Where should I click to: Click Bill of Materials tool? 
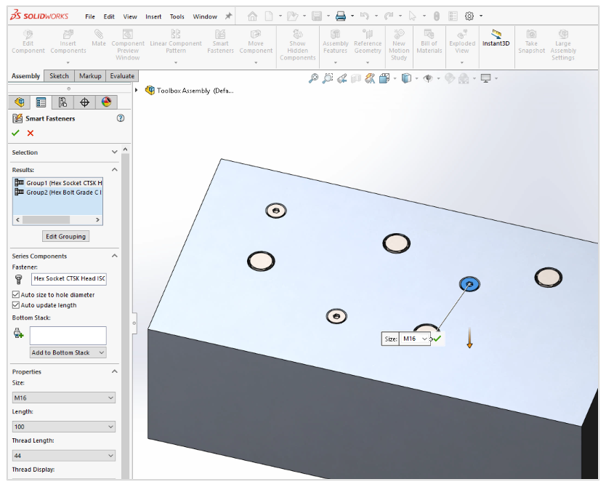point(429,42)
